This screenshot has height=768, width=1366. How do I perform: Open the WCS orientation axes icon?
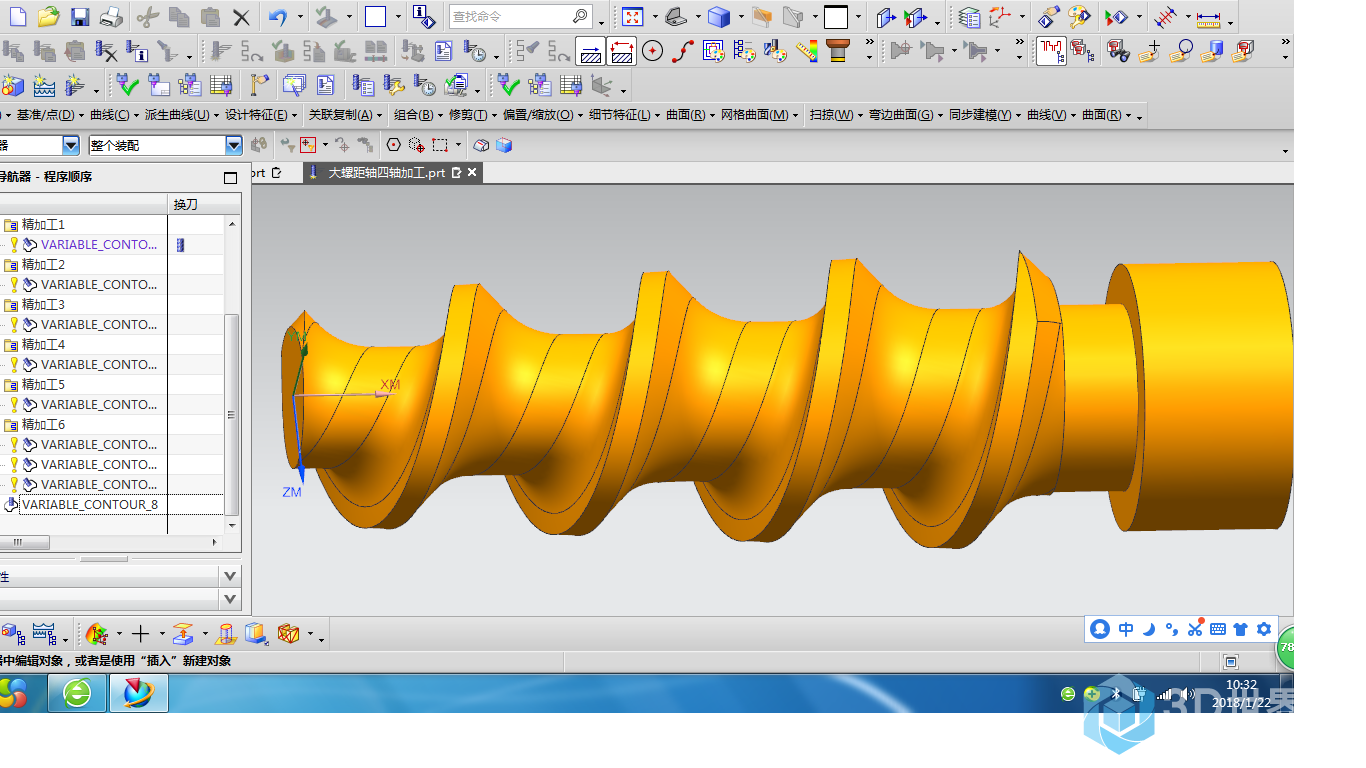point(1000,17)
